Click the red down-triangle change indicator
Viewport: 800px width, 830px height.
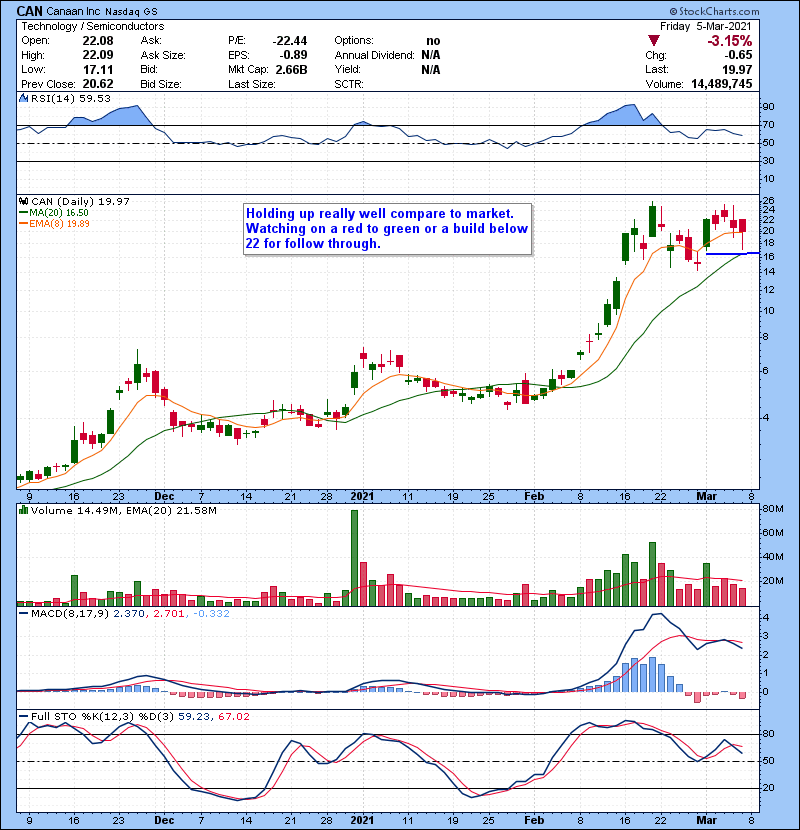[x=654, y=41]
